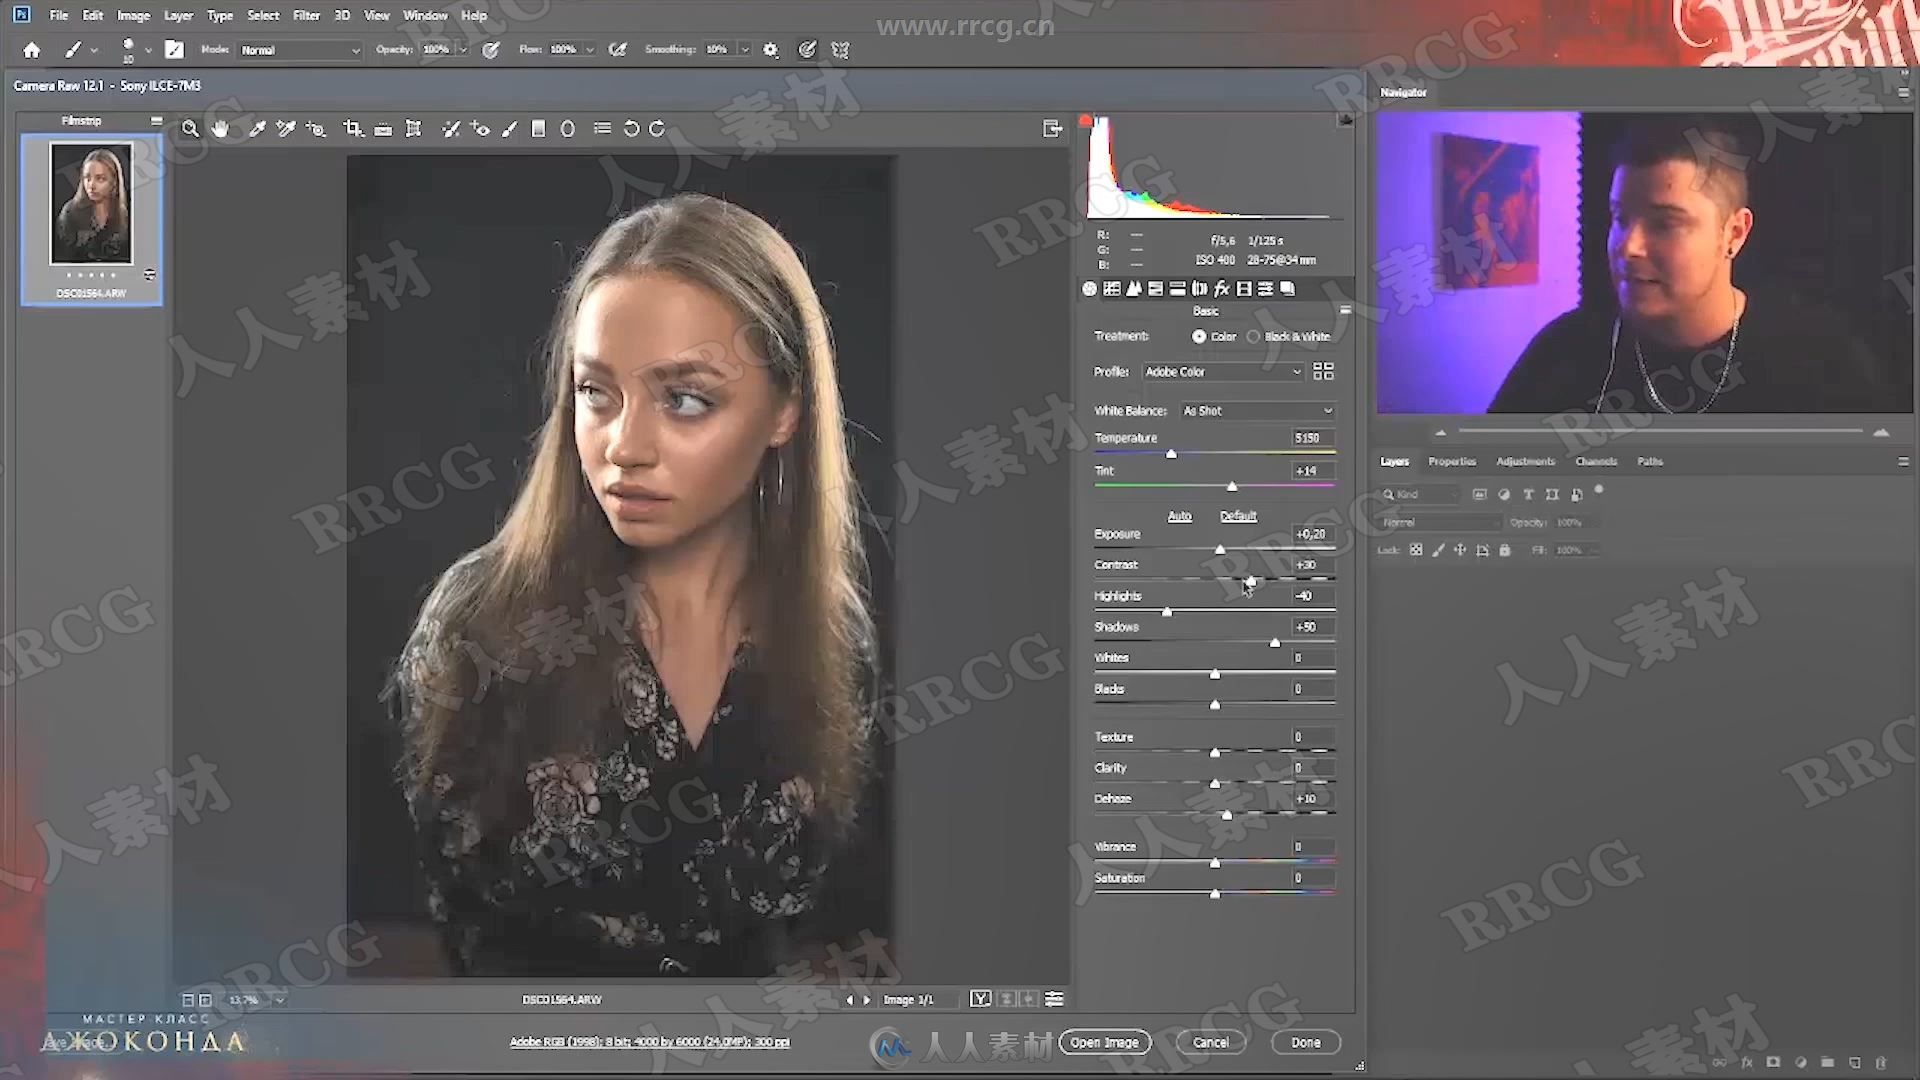Viewport: 1920px width, 1080px height.
Task: Select DSC01564.ARW filmstrip thumbnail
Action: coord(91,219)
